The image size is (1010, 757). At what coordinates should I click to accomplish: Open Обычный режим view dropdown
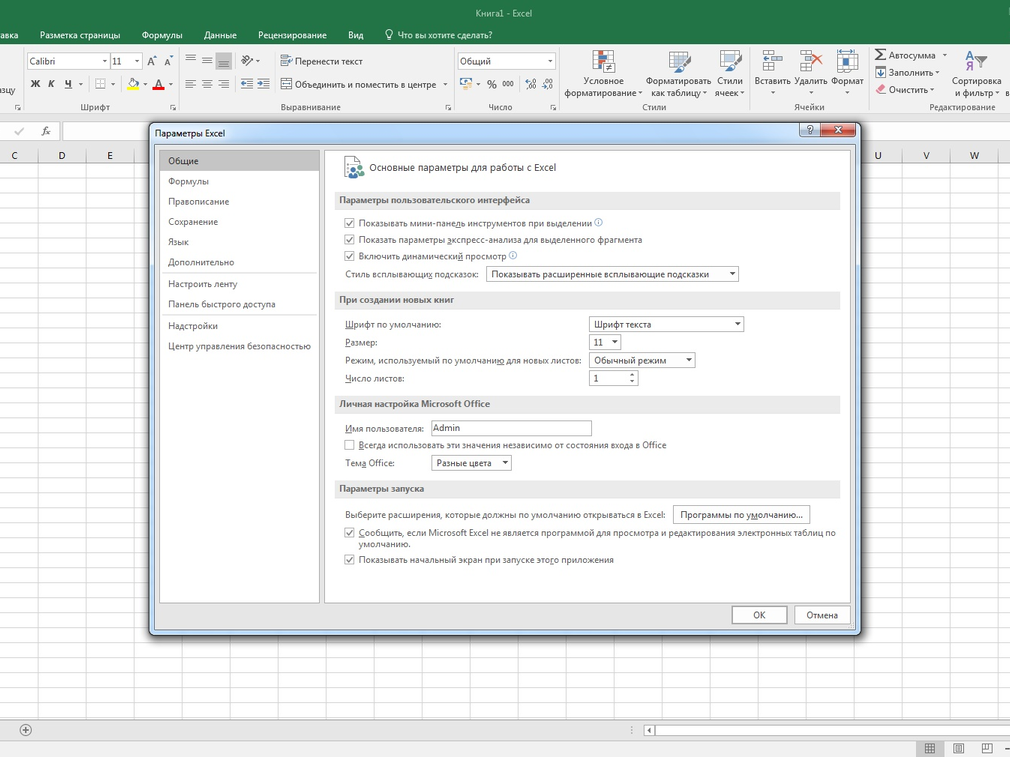coord(642,360)
